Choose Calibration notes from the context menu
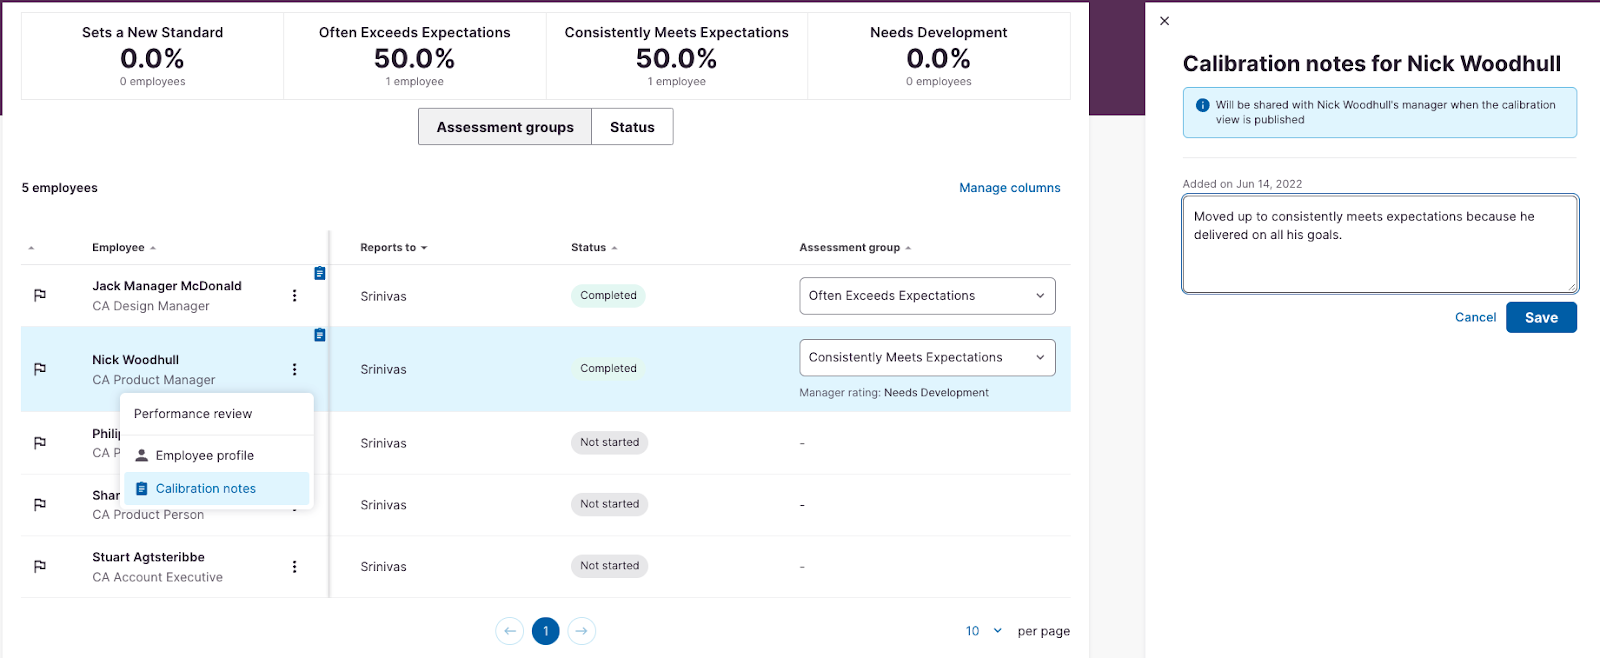Image resolution: width=1600 pixels, height=658 pixels. tap(217, 489)
